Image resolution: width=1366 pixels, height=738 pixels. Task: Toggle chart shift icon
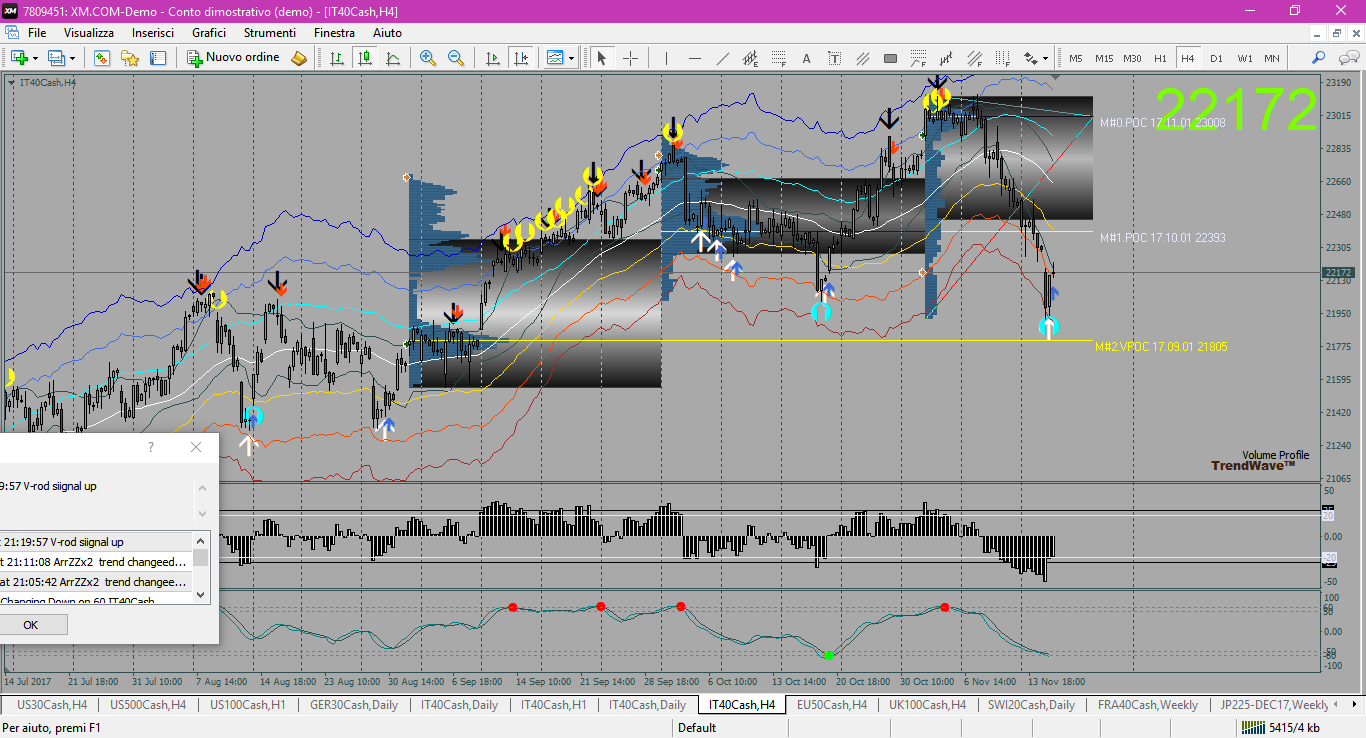click(520, 58)
